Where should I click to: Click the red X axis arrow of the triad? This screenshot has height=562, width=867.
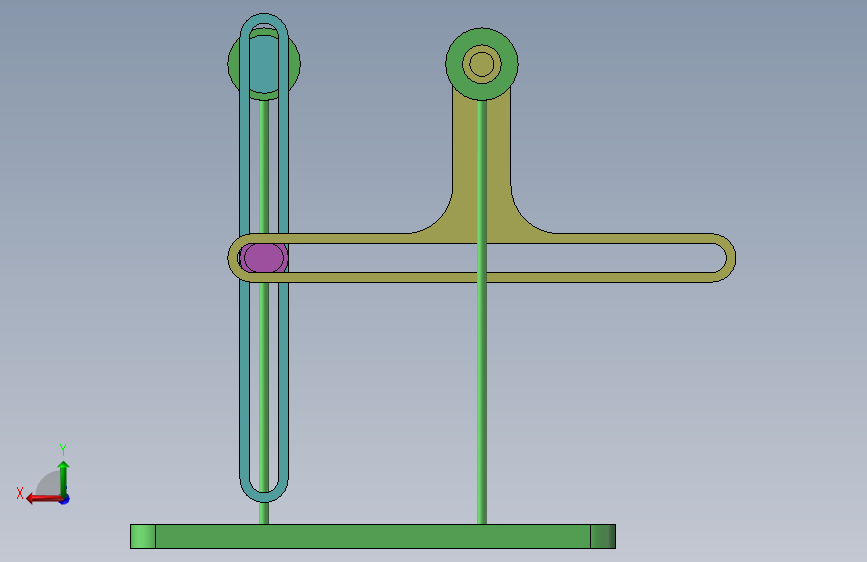[44, 499]
